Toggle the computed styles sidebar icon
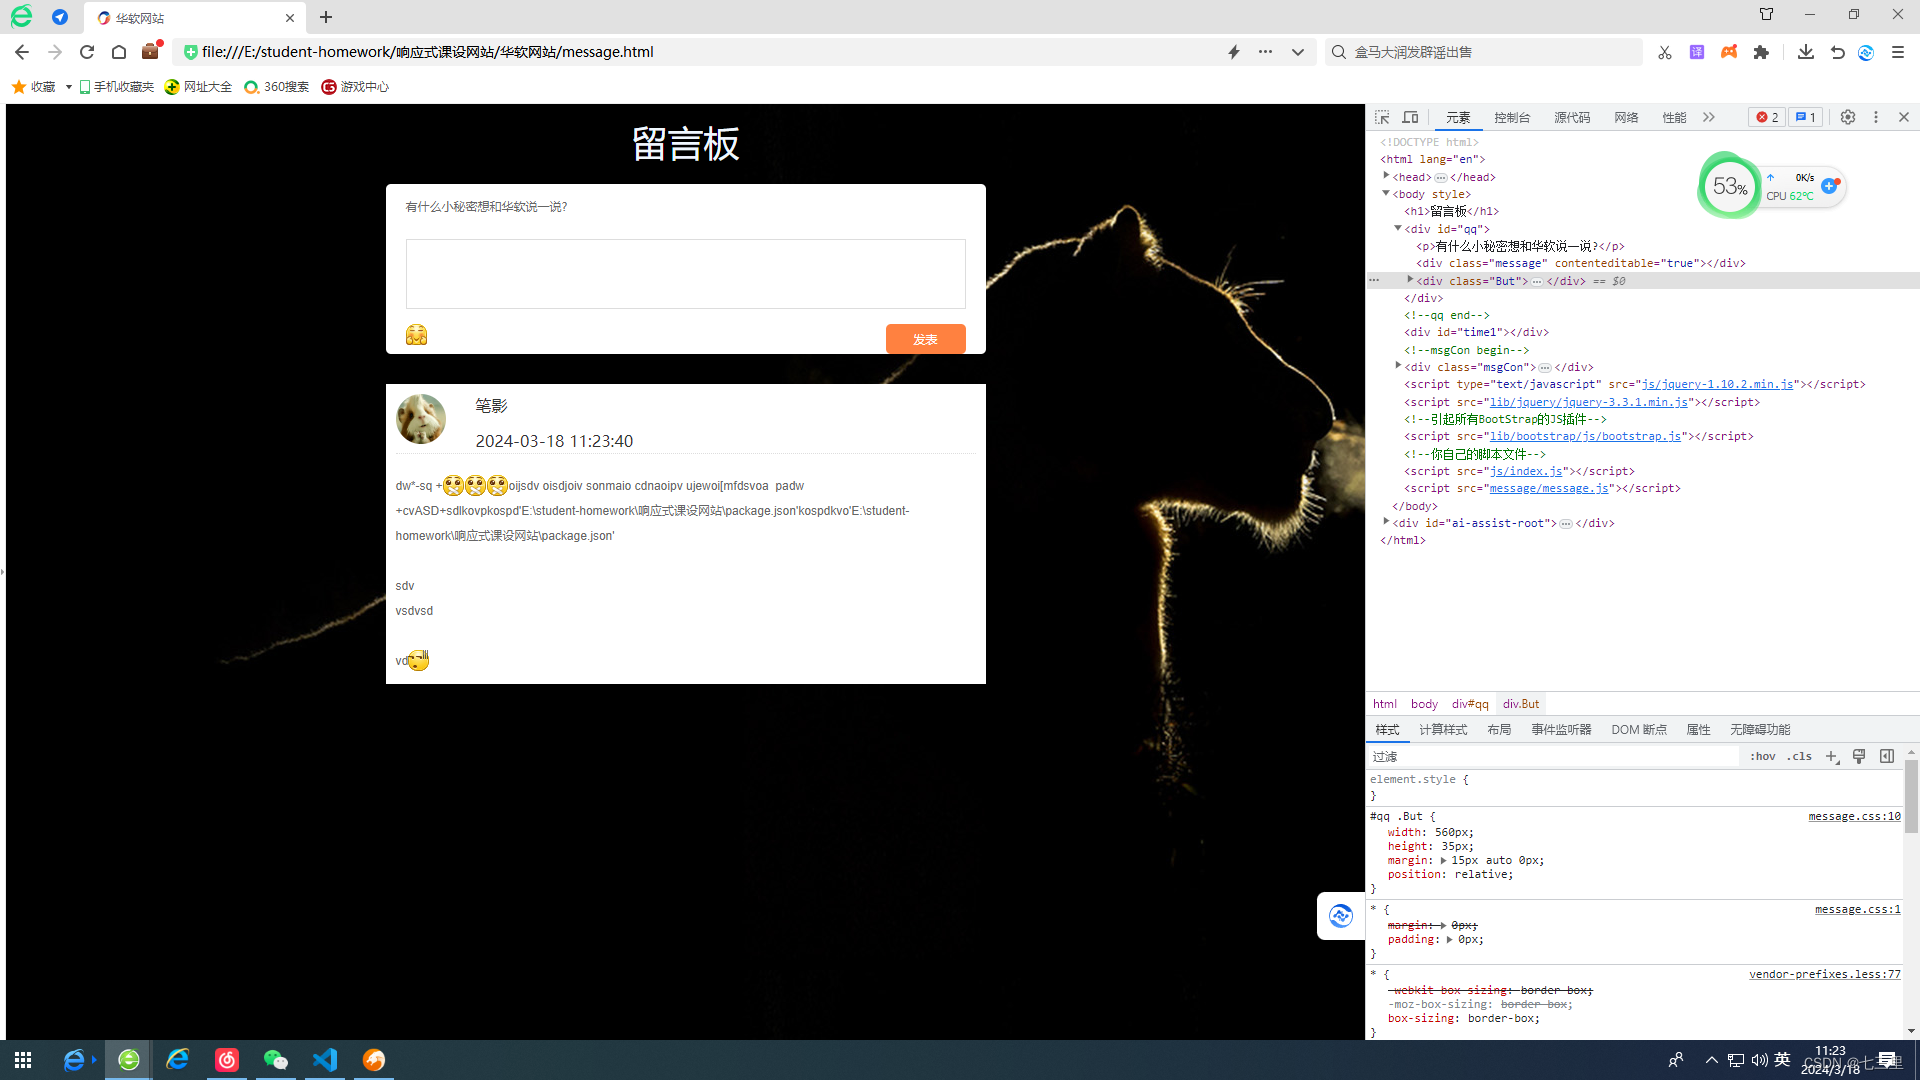 coord(1887,756)
